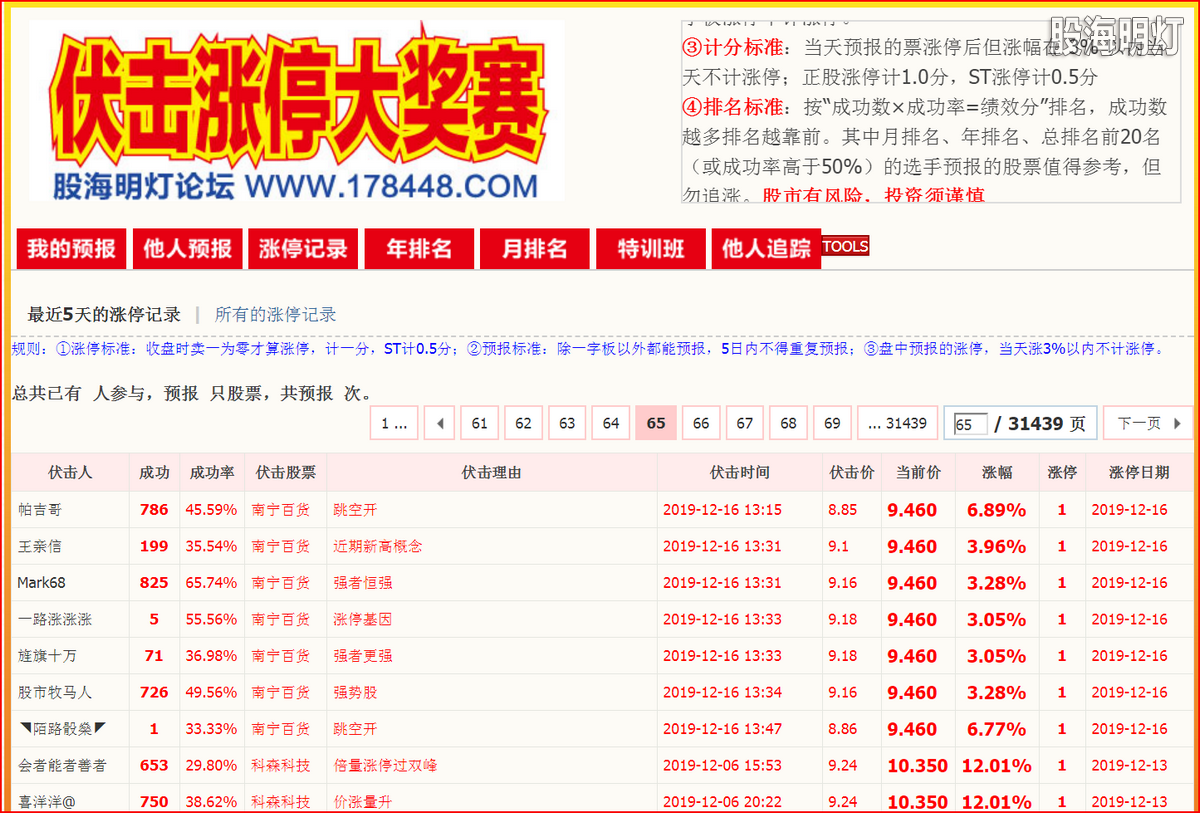Open 所有的涨停记录 link

(x=276, y=314)
